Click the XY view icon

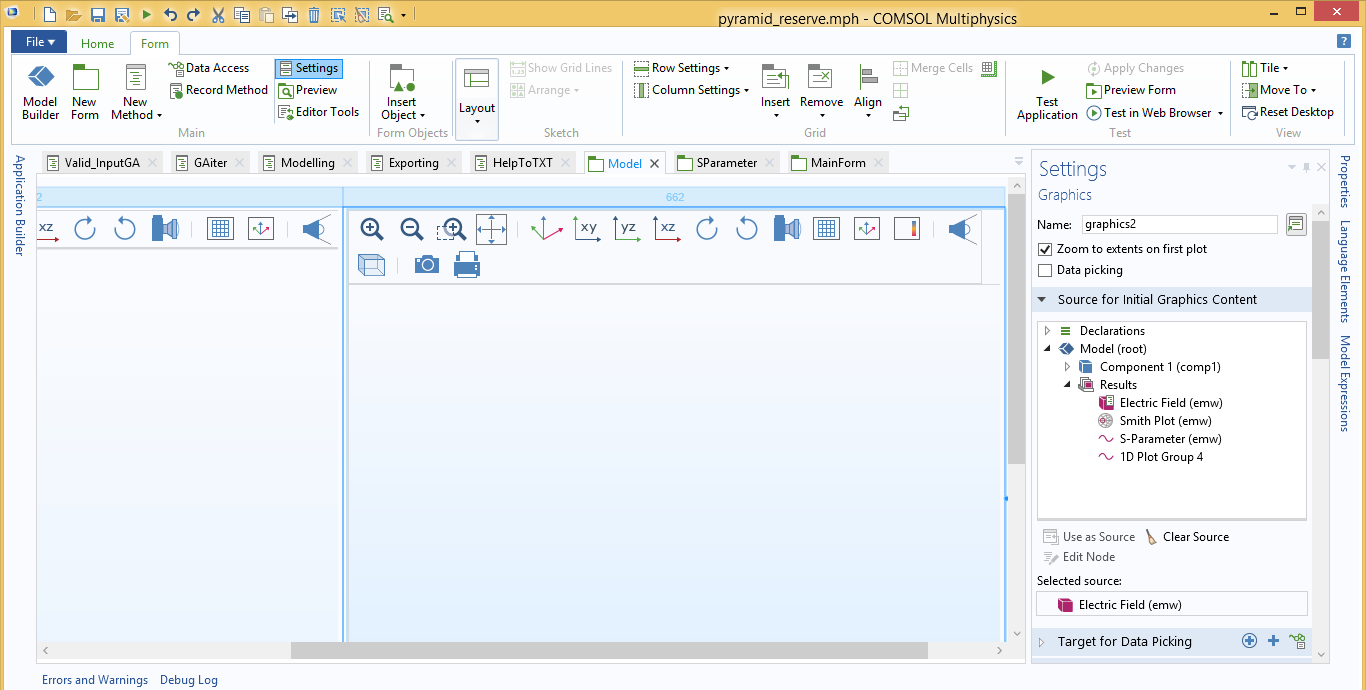coord(588,229)
